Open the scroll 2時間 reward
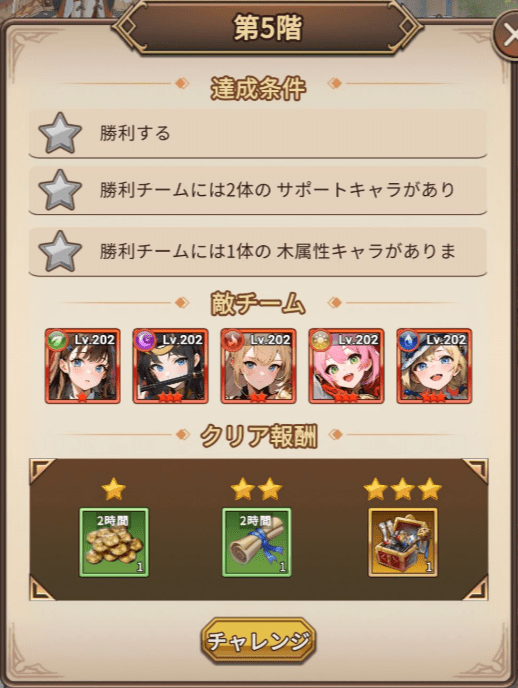 pos(257,542)
